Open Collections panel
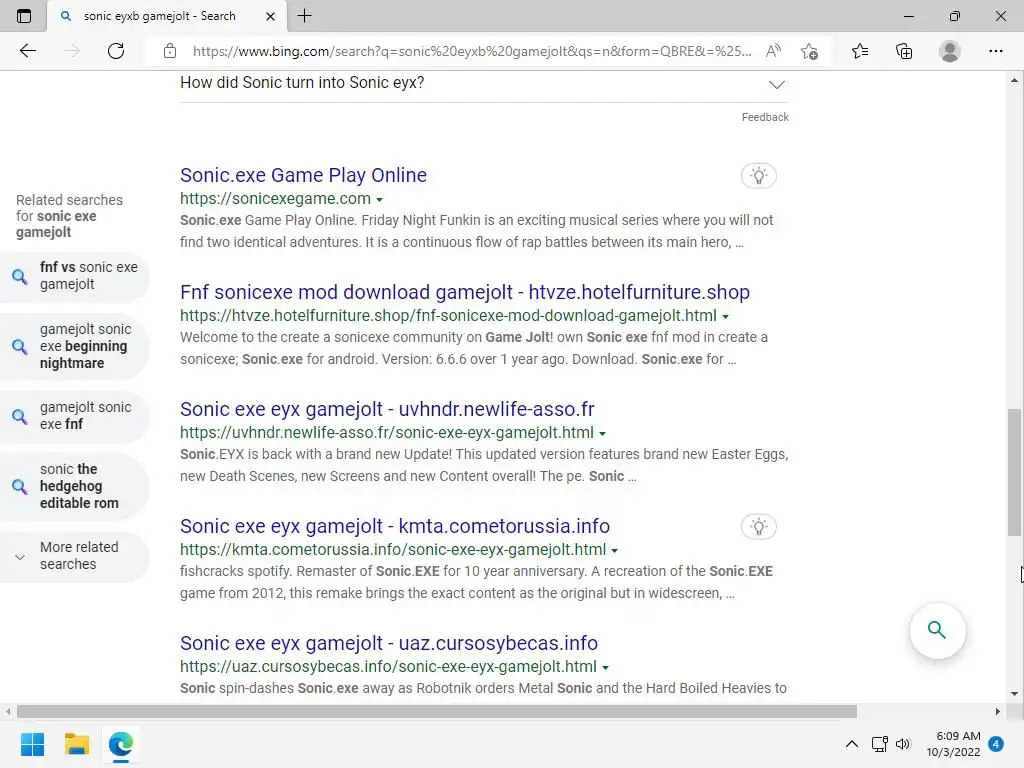The height and width of the screenshot is (768, 1024). [904, 51]
